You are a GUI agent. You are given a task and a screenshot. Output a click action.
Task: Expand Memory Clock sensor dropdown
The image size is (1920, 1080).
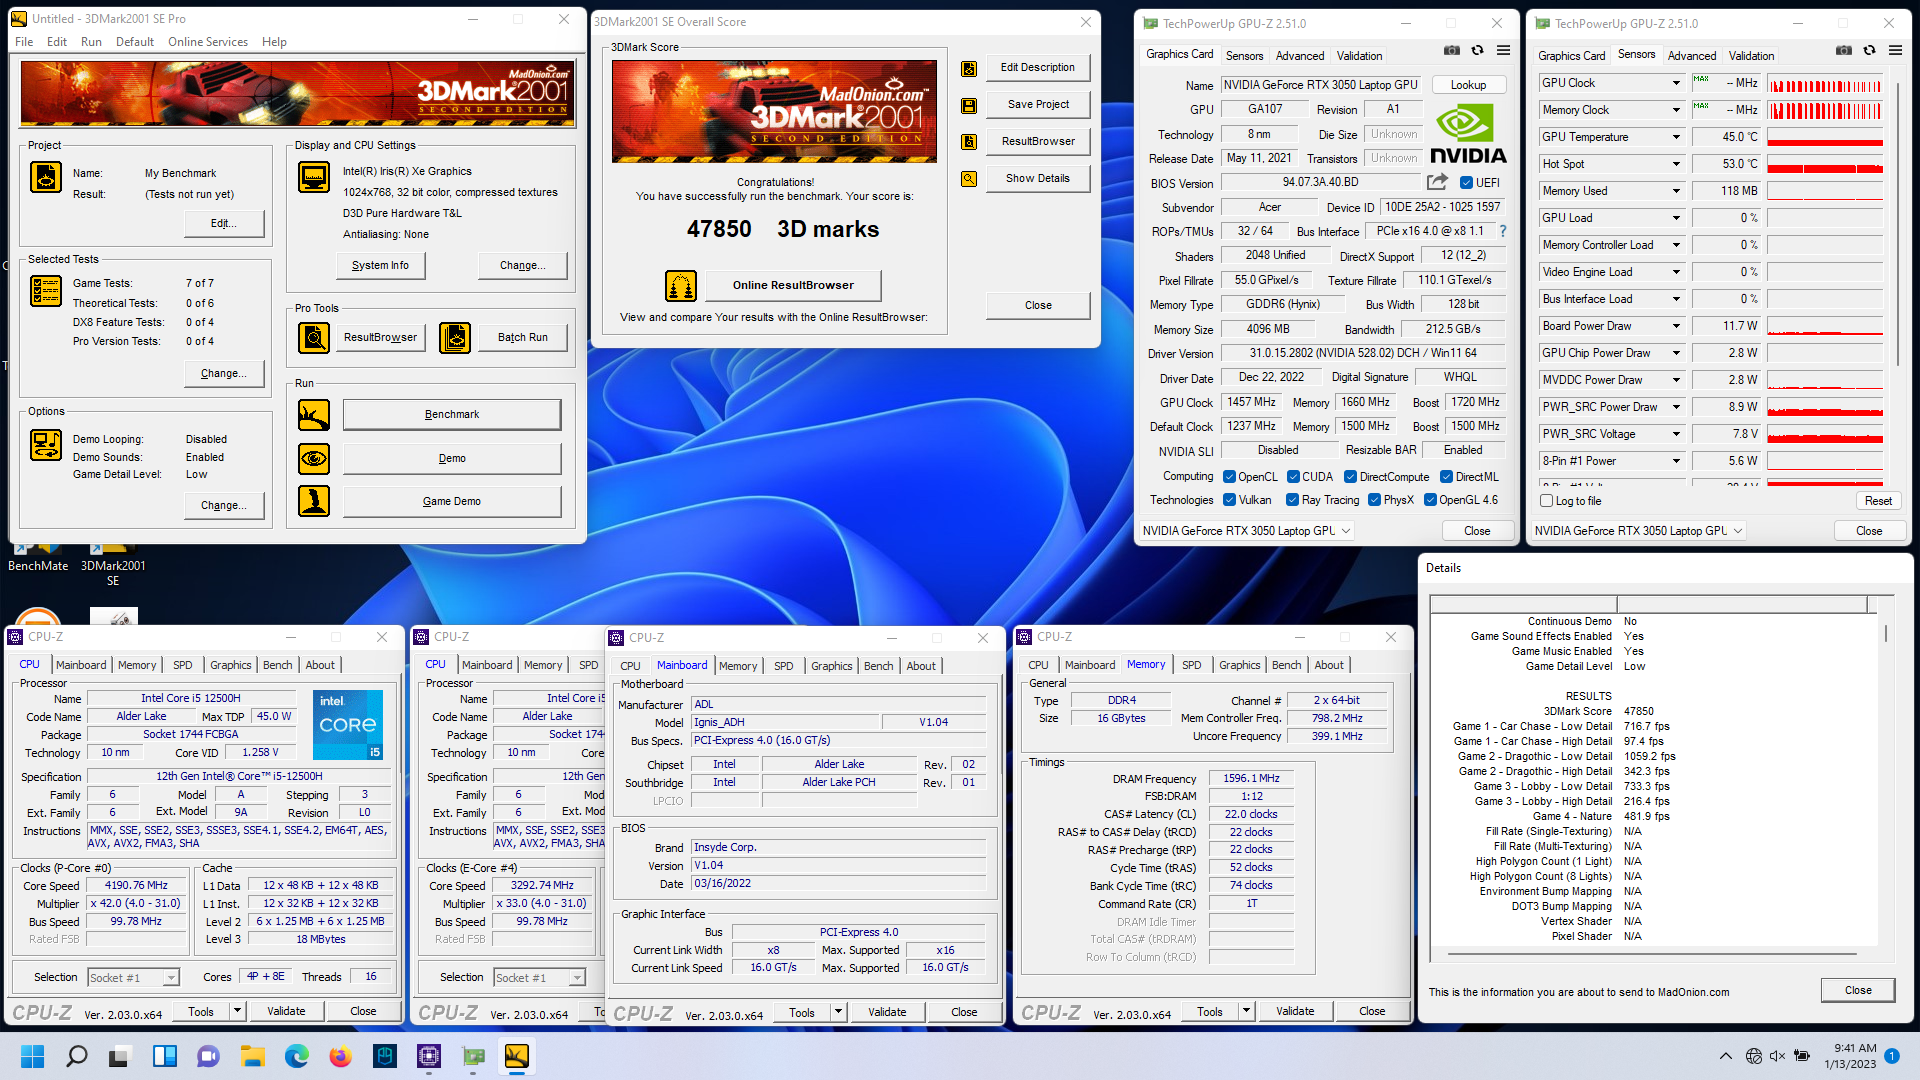coord(1676,110)
